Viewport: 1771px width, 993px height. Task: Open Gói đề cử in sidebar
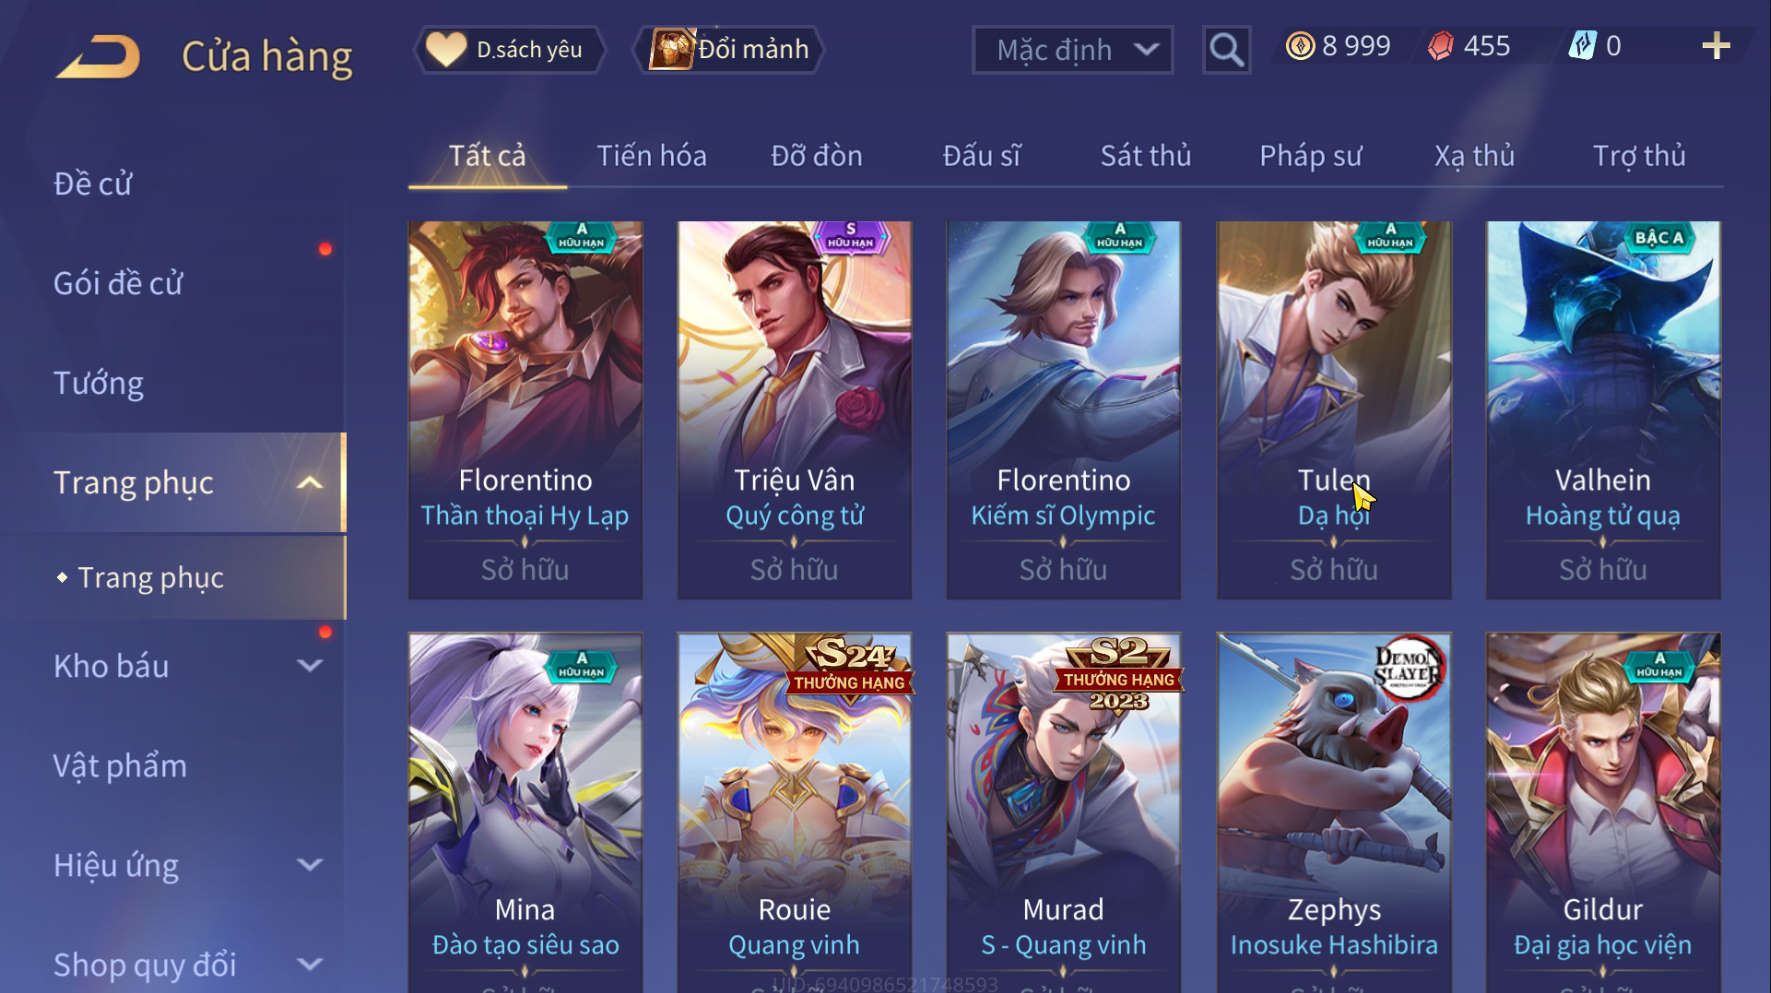pyautogui.click(x=118, y=283)
